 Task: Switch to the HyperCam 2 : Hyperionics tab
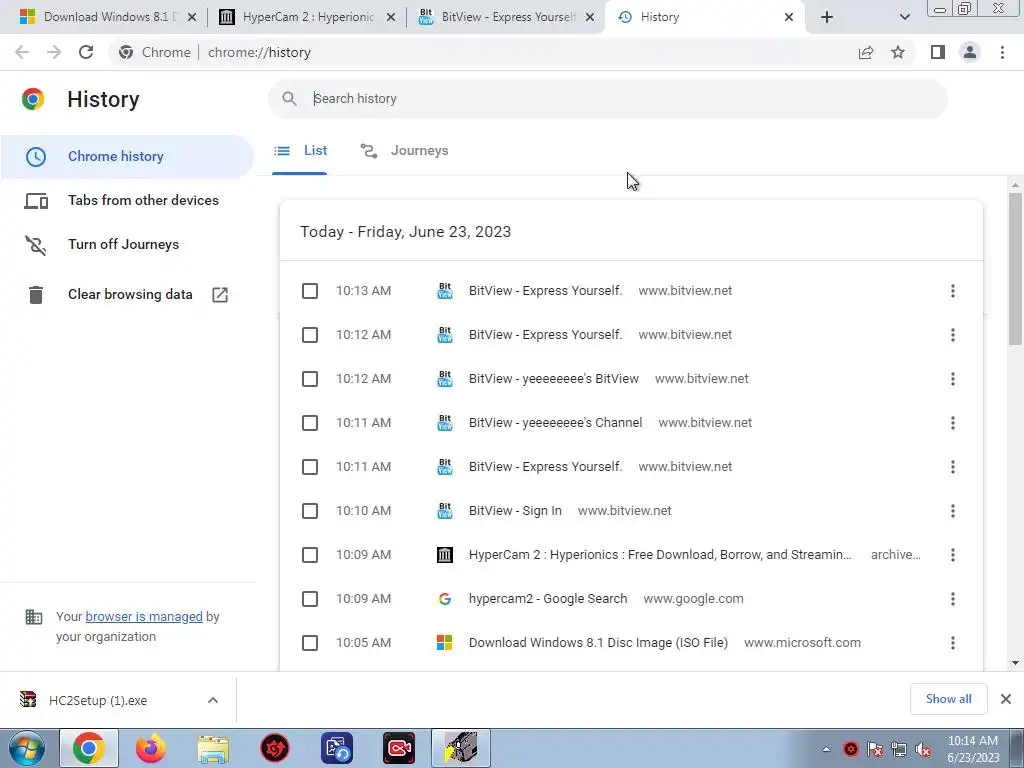click(307, 17)
